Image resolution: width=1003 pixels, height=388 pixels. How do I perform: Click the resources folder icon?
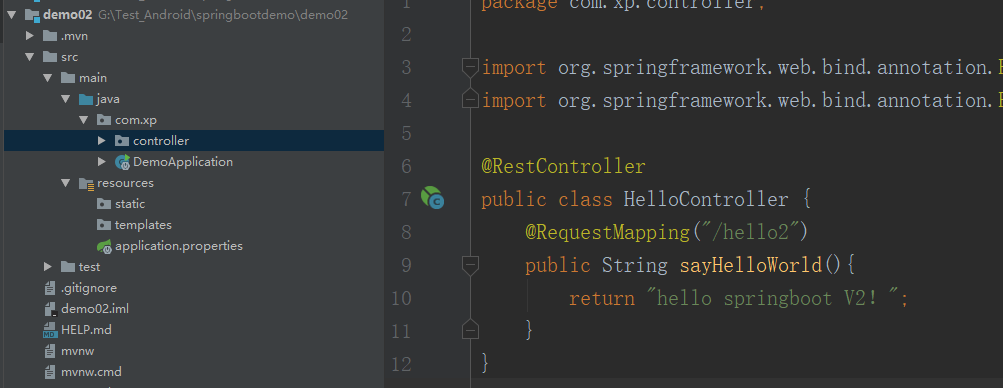86,183
